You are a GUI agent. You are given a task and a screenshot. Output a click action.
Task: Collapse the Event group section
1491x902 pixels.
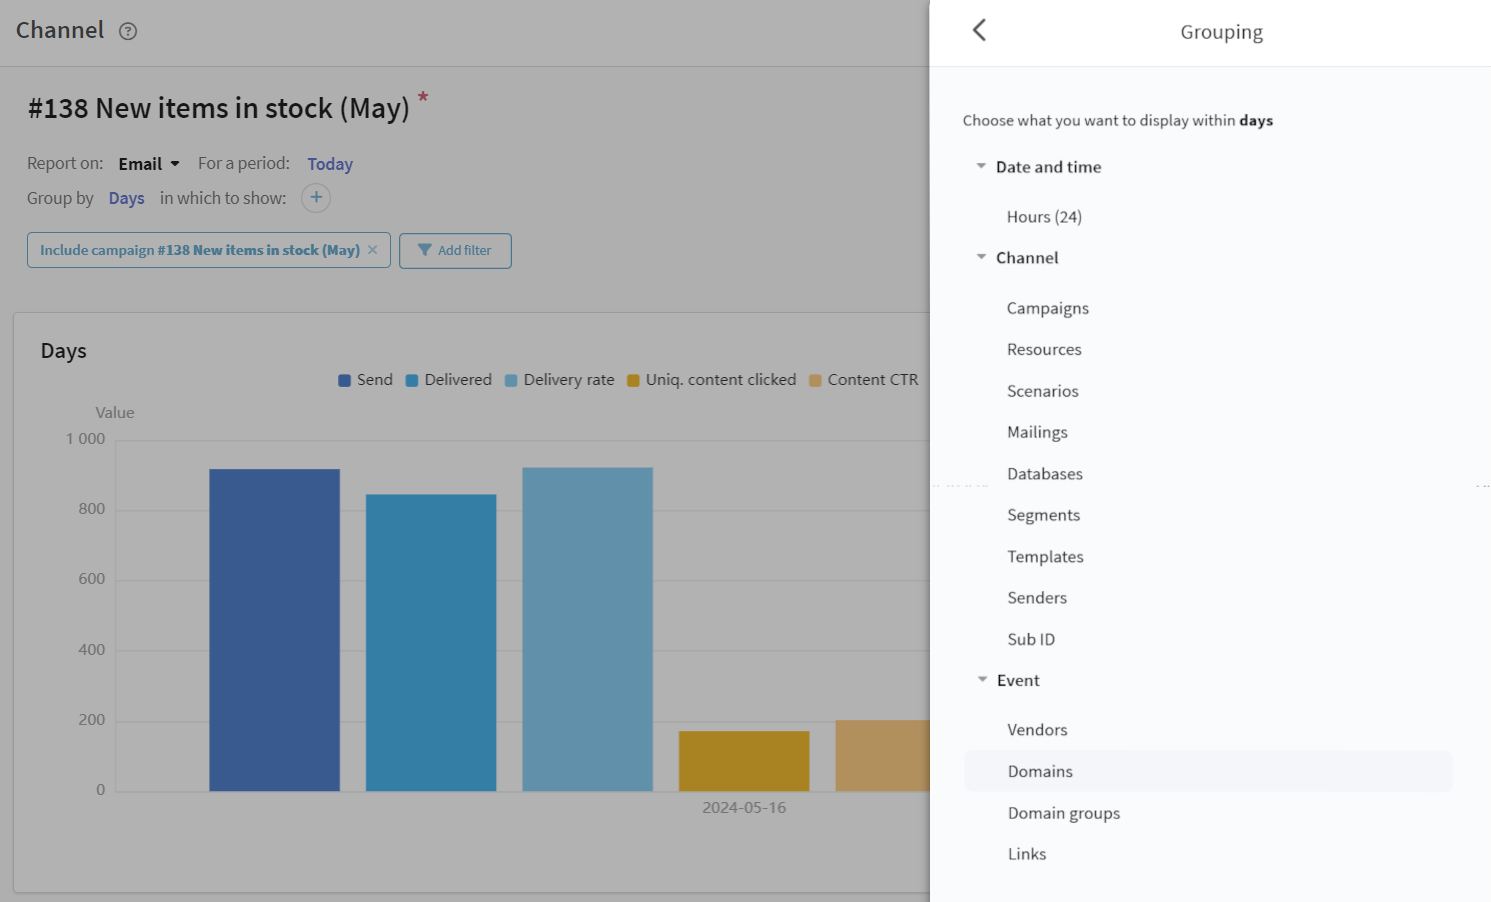pos(982,680)
